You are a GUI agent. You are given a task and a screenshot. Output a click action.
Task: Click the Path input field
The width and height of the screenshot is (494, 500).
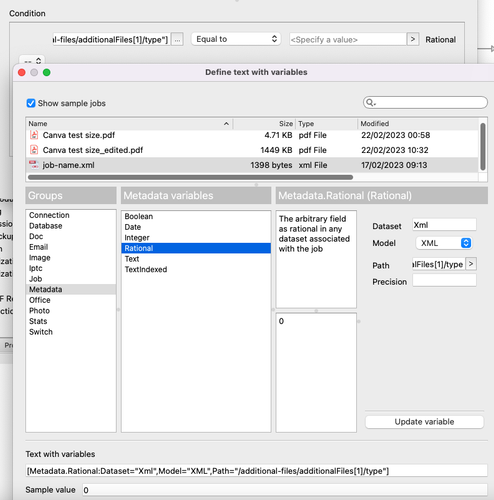[x=439, y=264]
